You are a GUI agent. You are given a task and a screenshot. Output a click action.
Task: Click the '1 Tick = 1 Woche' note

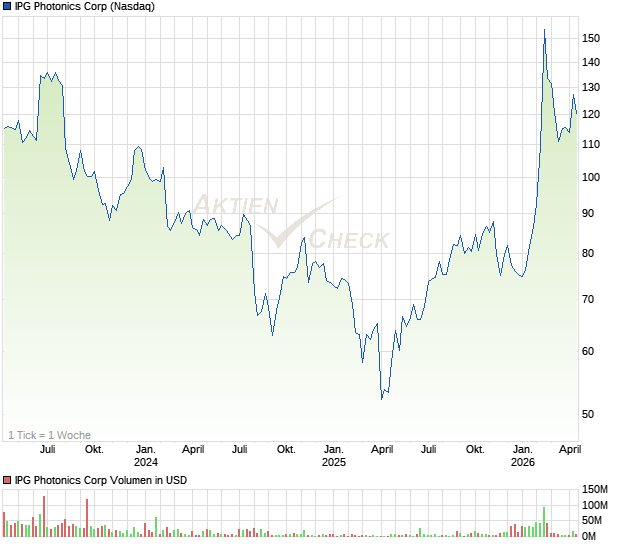(x=49, y=435)
